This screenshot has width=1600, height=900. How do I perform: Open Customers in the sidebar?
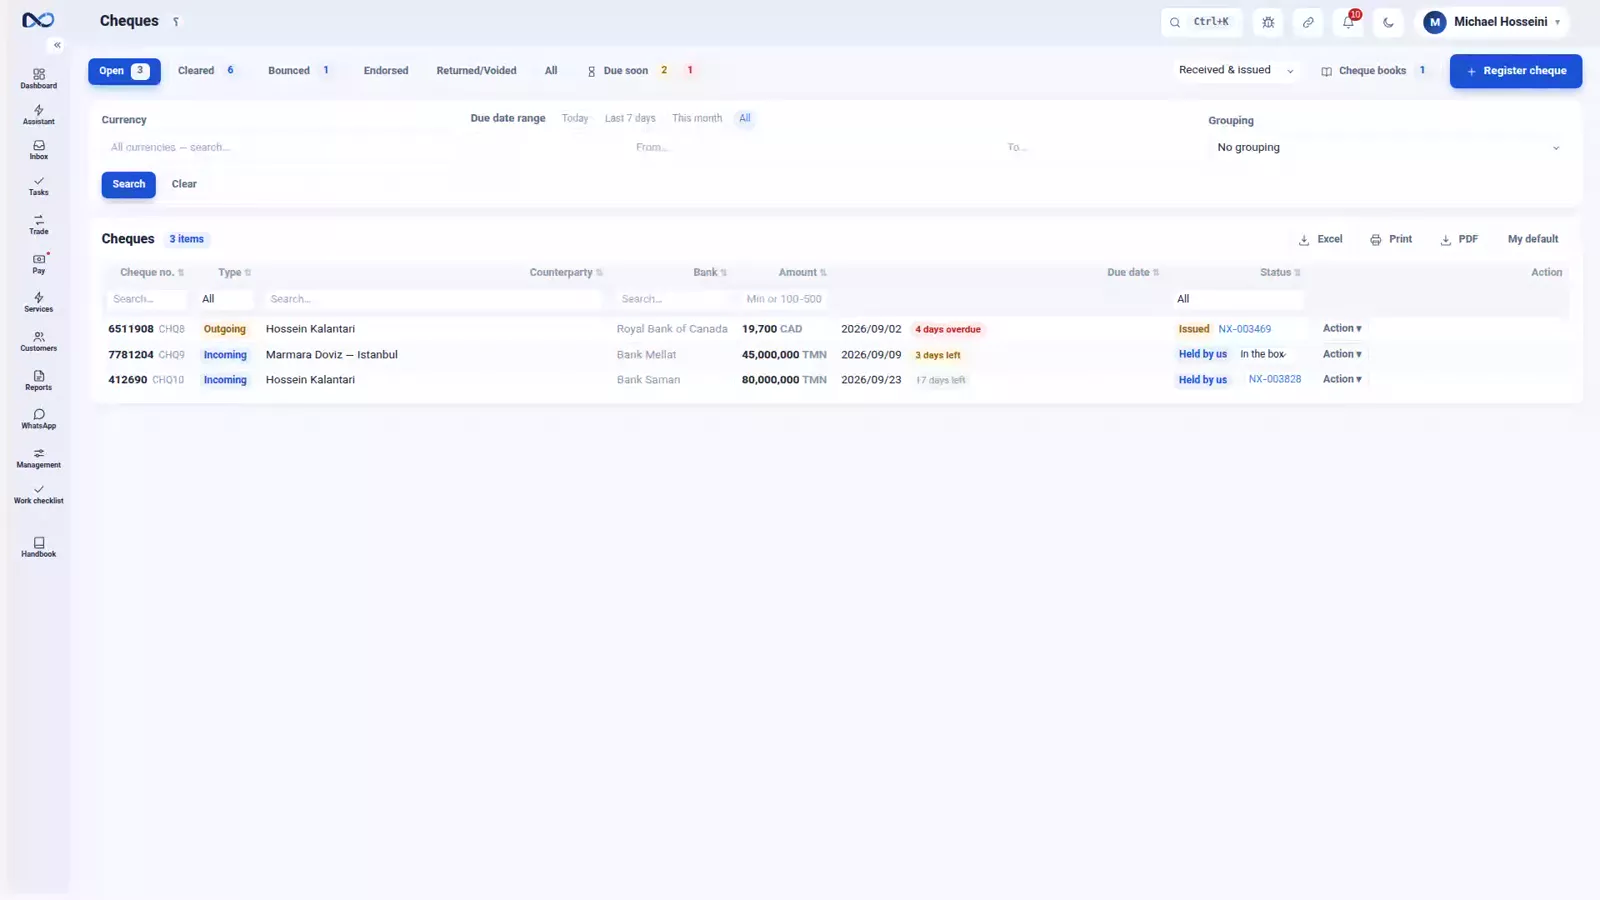(x=38, y=341)
